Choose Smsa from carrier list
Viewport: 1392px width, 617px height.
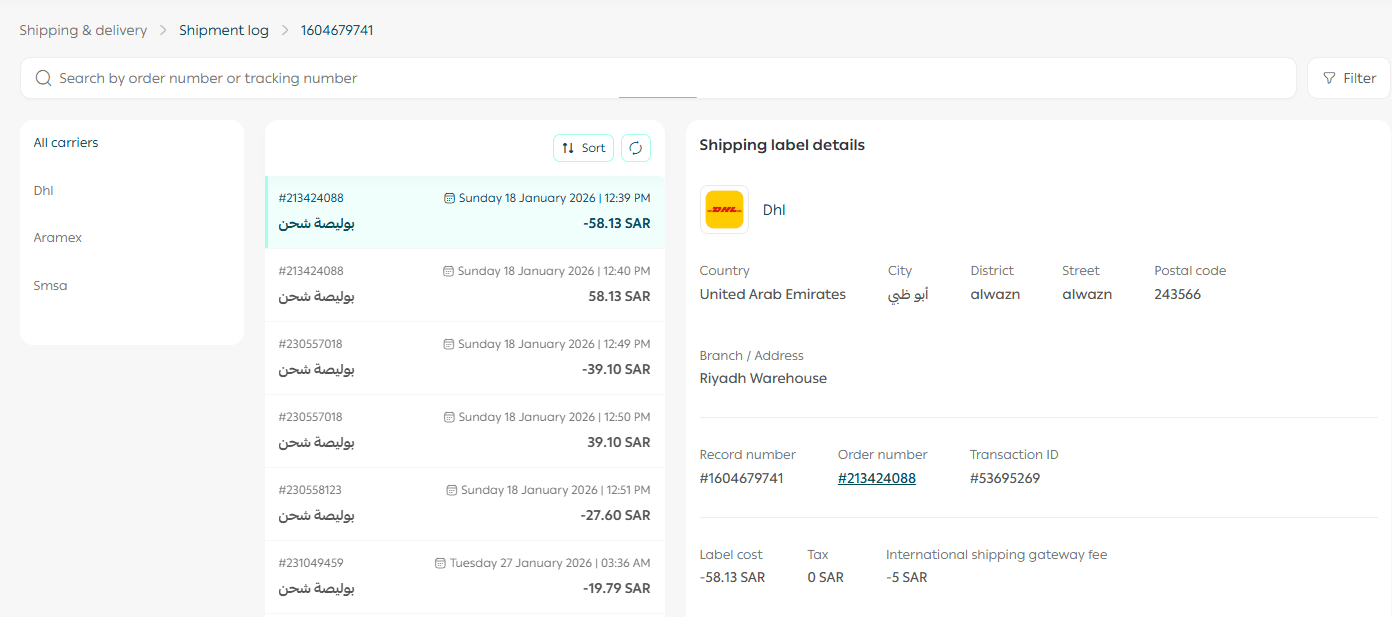50,286
